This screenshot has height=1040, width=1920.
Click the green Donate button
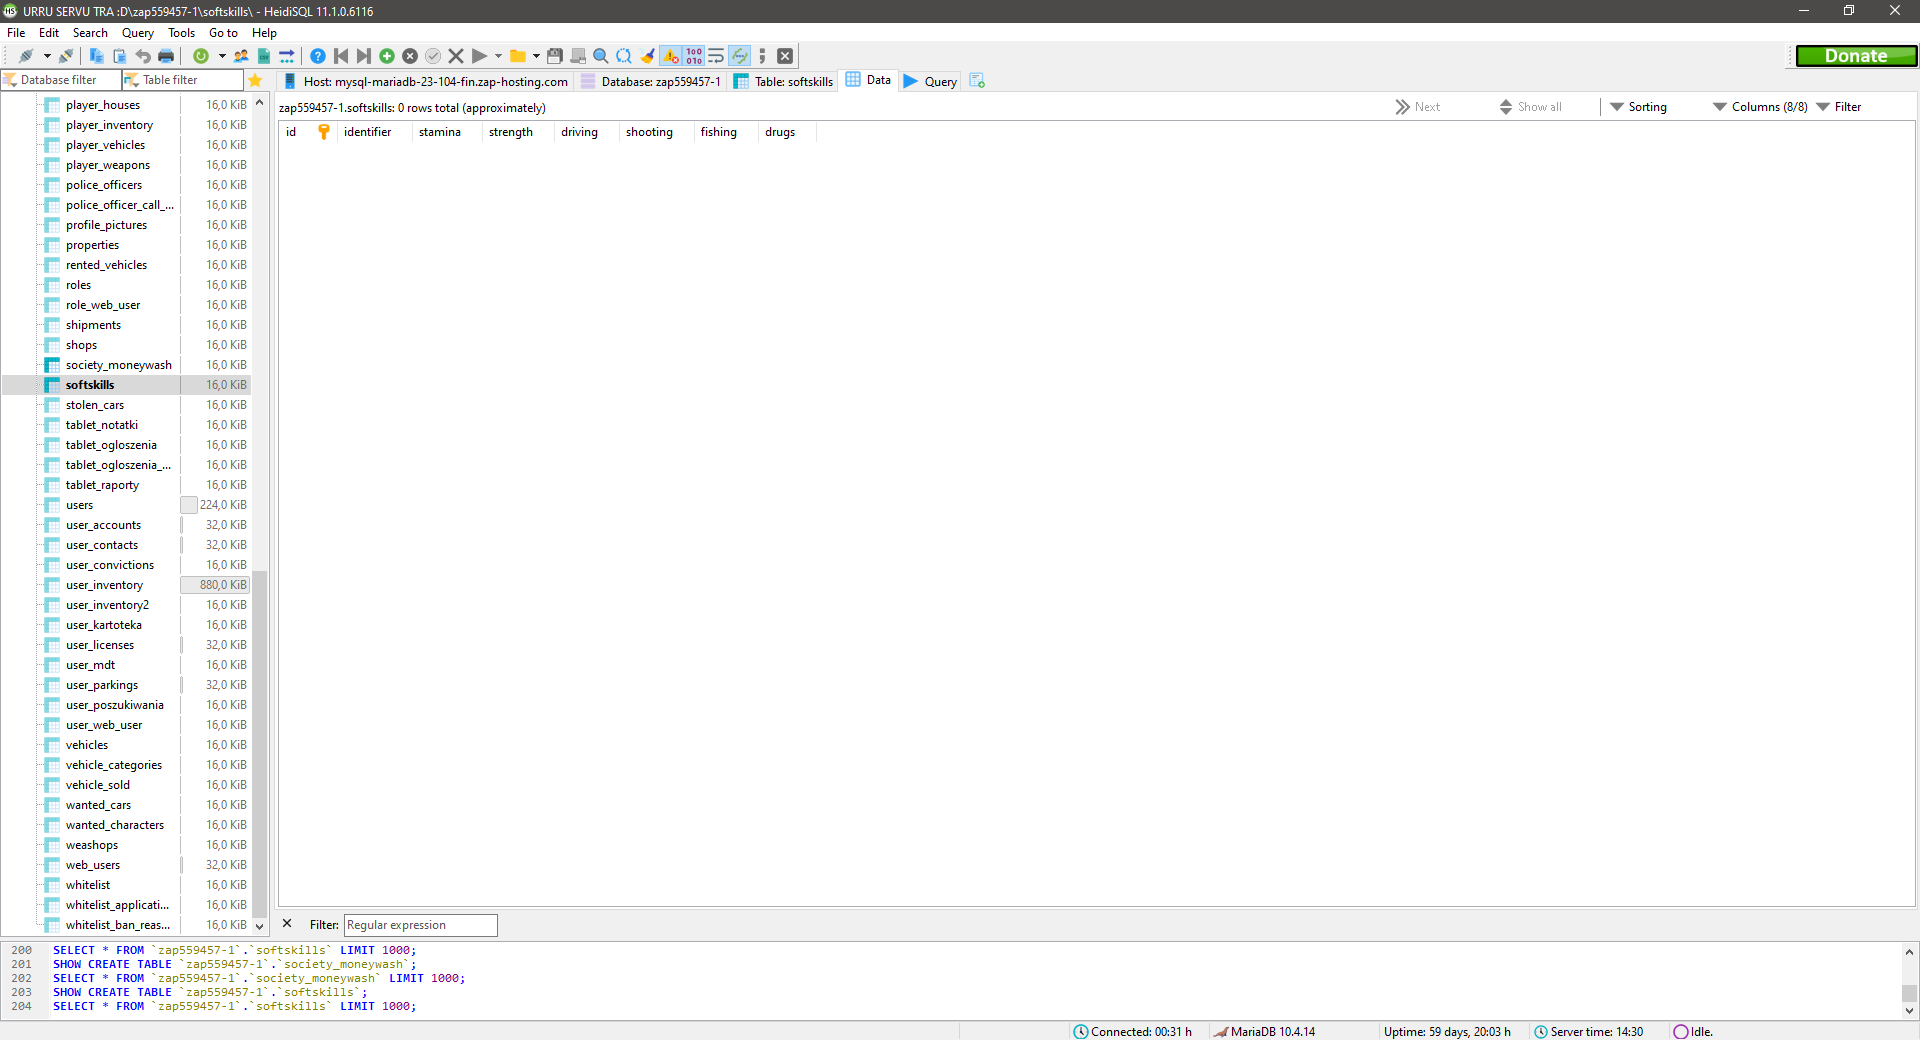coord(1856,56)
